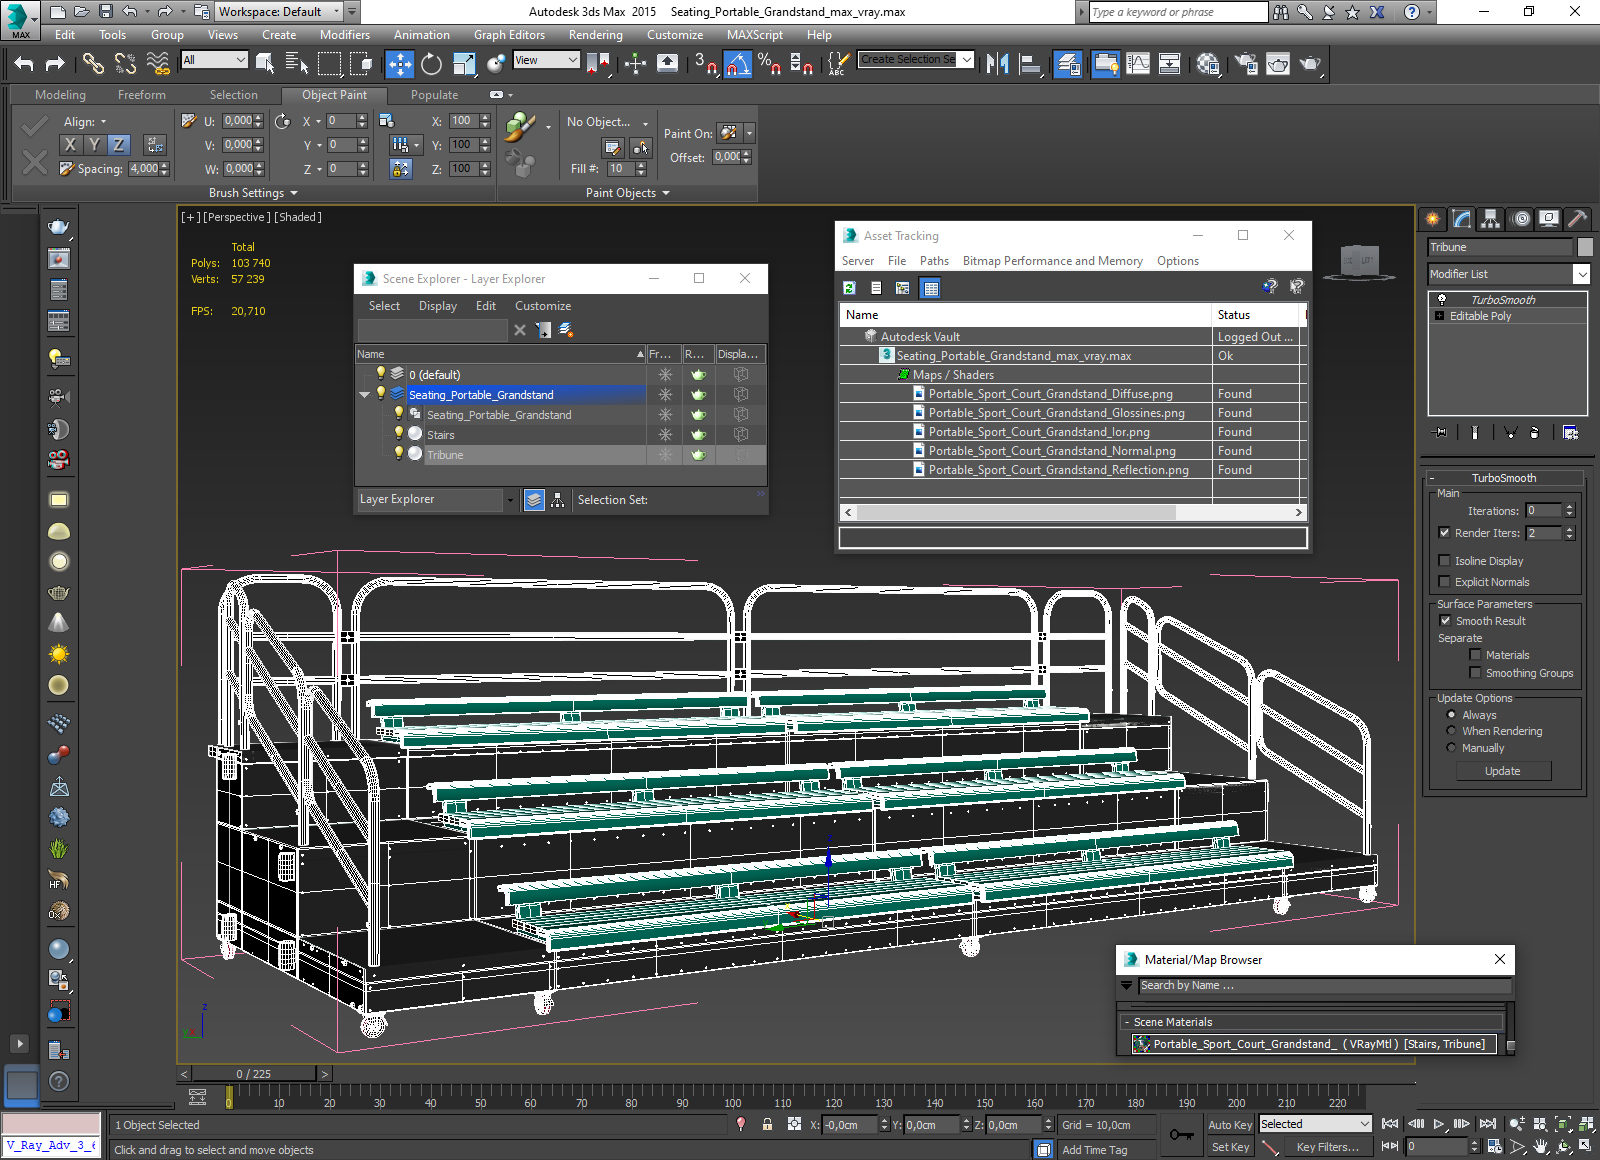Open the Selected key filter dropdown
Viewport: 1600px width, 1160px height.
pos(1315,1124)
